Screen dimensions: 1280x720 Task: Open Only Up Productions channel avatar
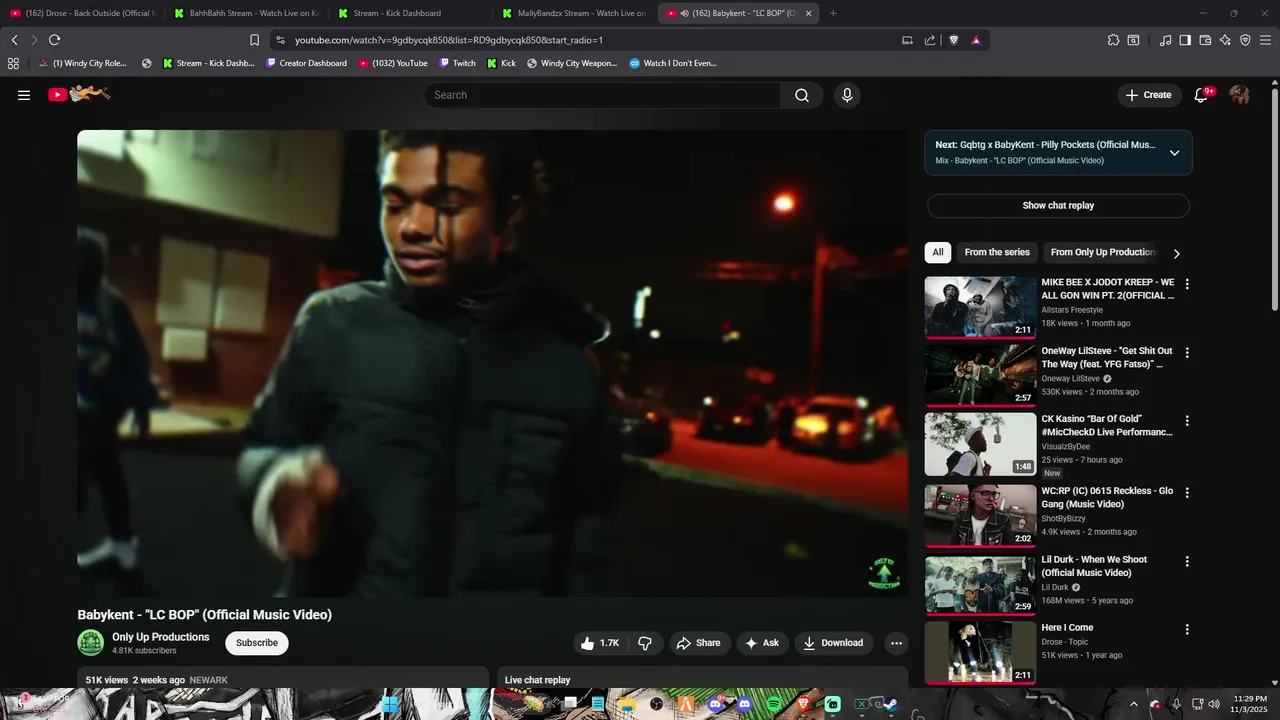click(91, 643)
